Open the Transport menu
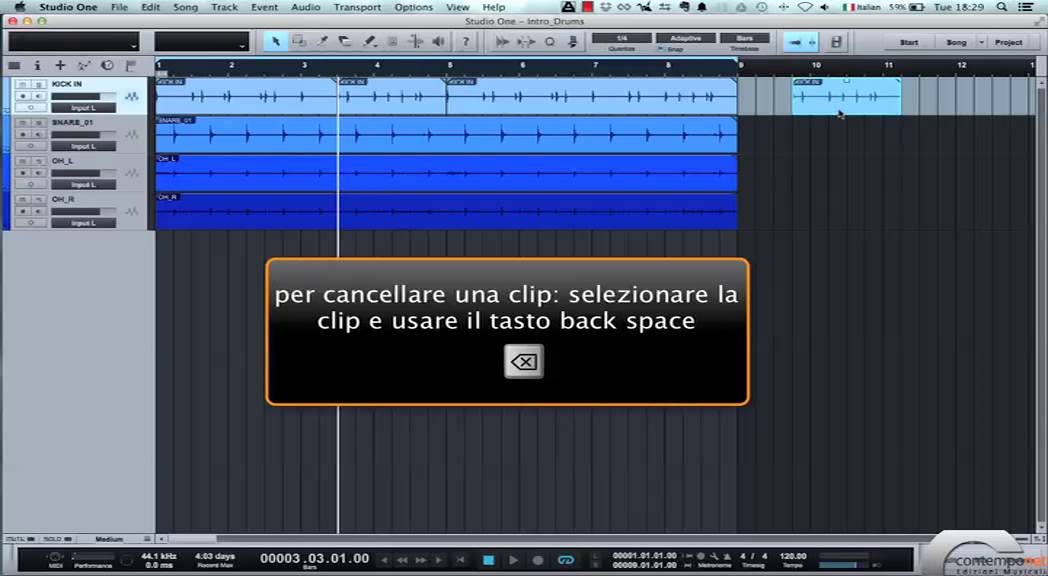The width and height of the screenshot is (1048, 576). 357,7
